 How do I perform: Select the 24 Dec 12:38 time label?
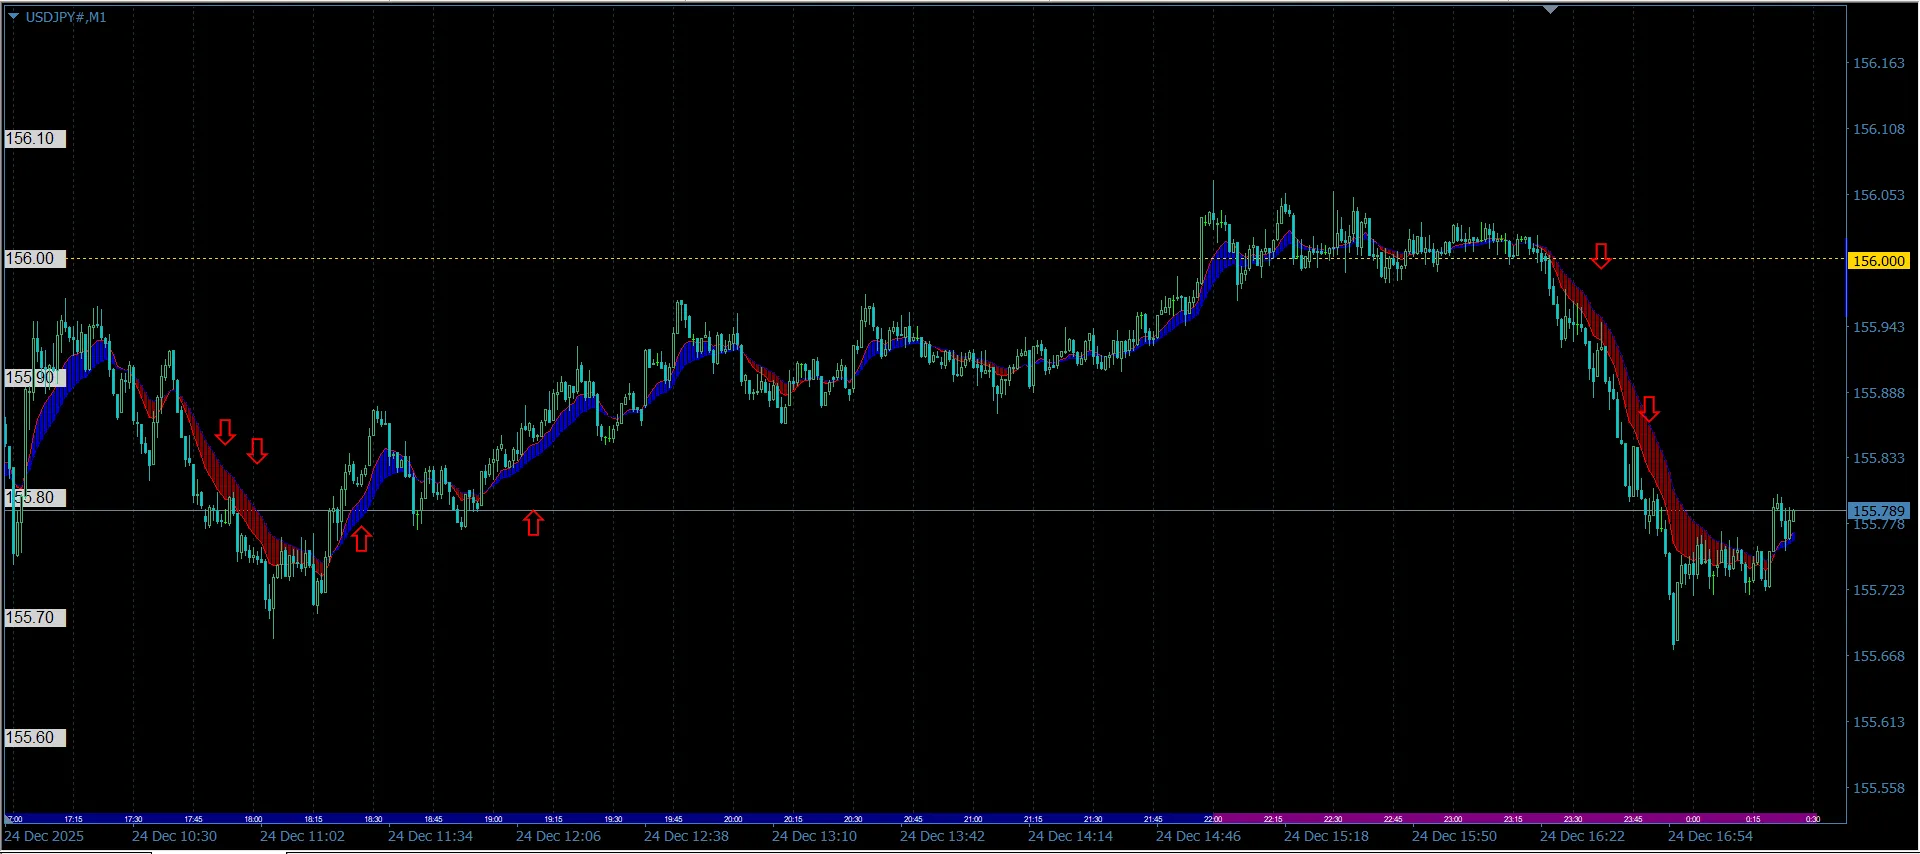[686, 836]
